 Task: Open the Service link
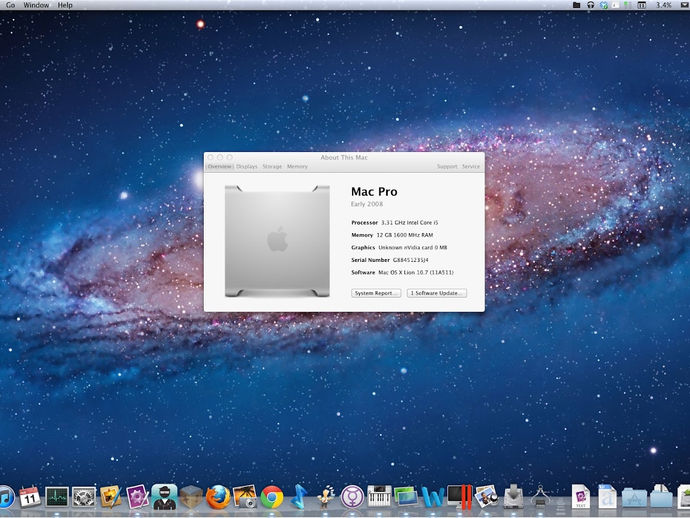coord(471,166)
